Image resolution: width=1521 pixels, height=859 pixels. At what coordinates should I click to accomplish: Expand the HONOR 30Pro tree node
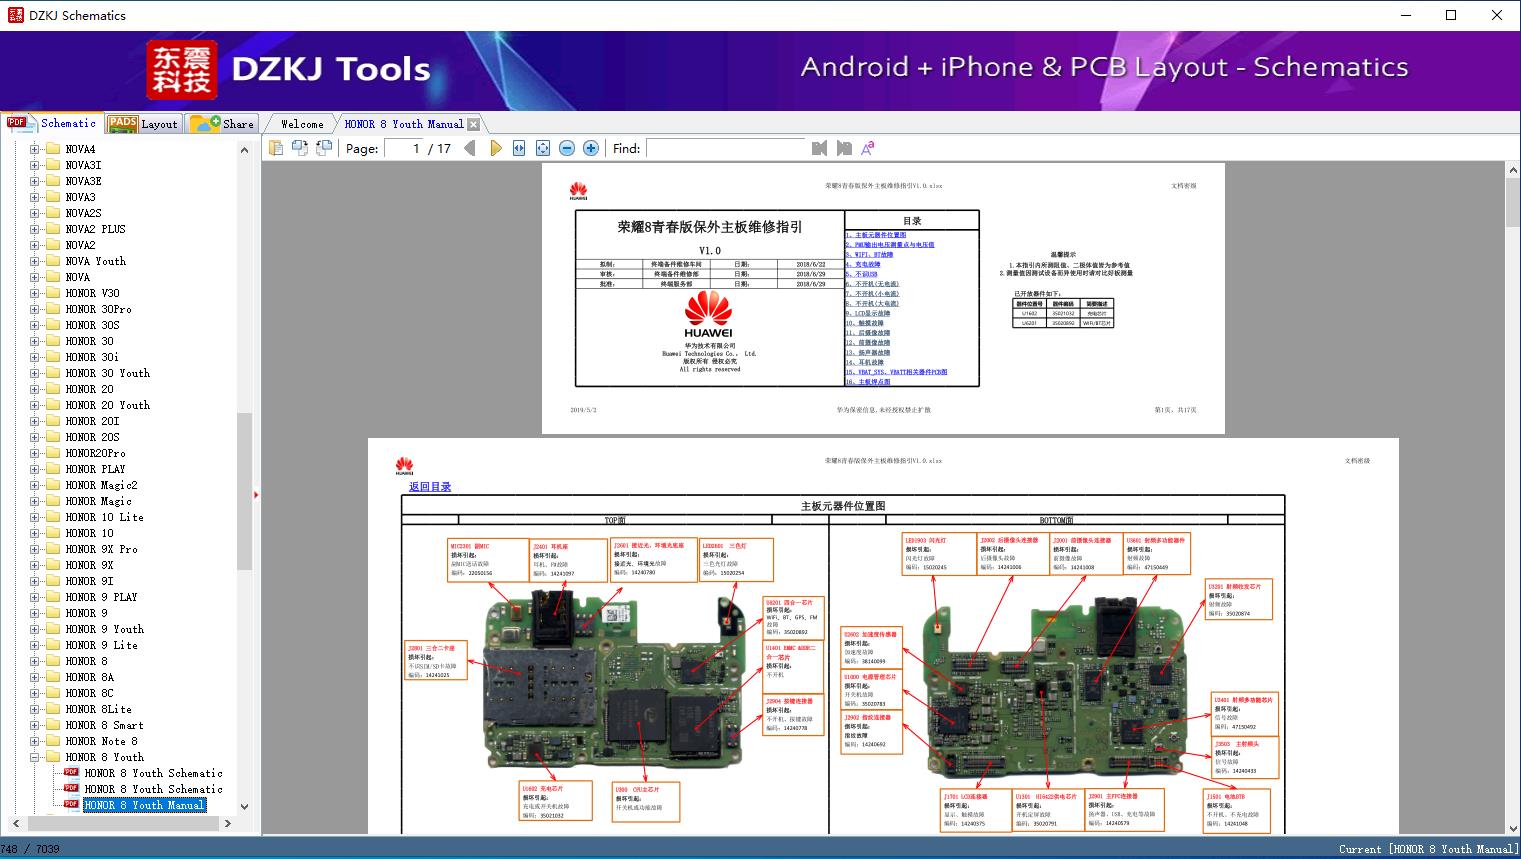tap(35, 309)
